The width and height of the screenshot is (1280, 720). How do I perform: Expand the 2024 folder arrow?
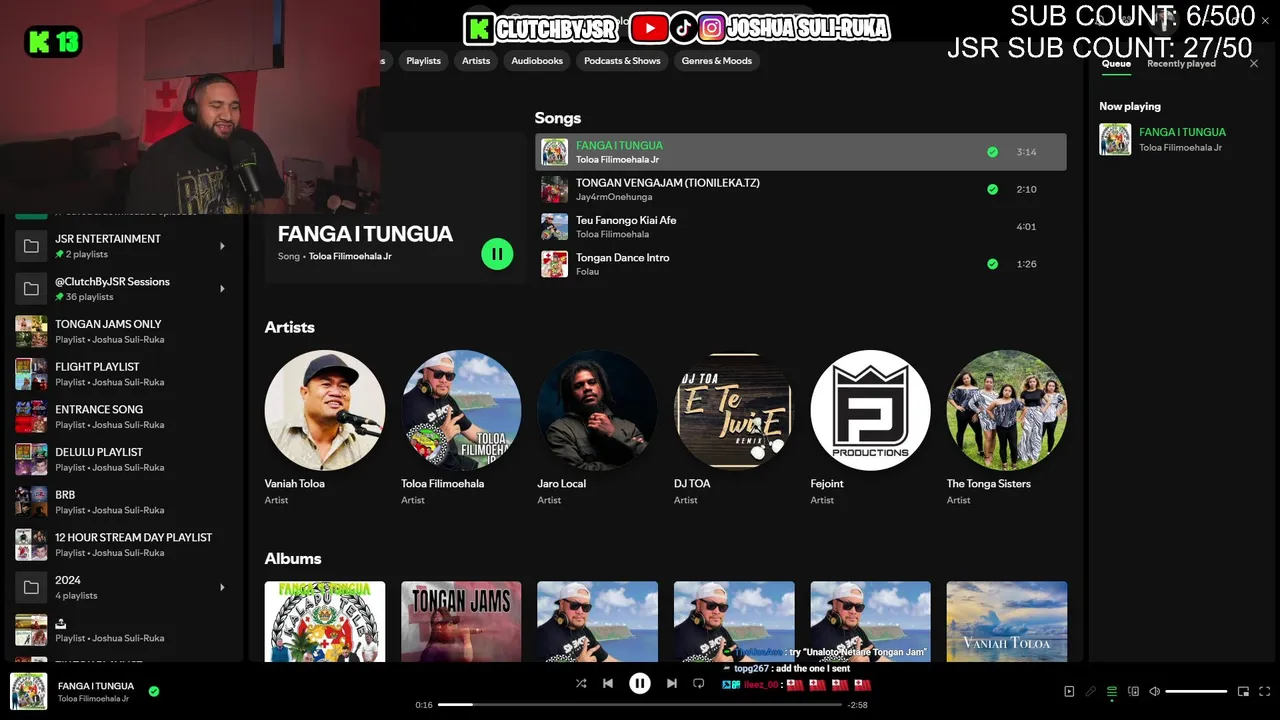tap(222, 587)
